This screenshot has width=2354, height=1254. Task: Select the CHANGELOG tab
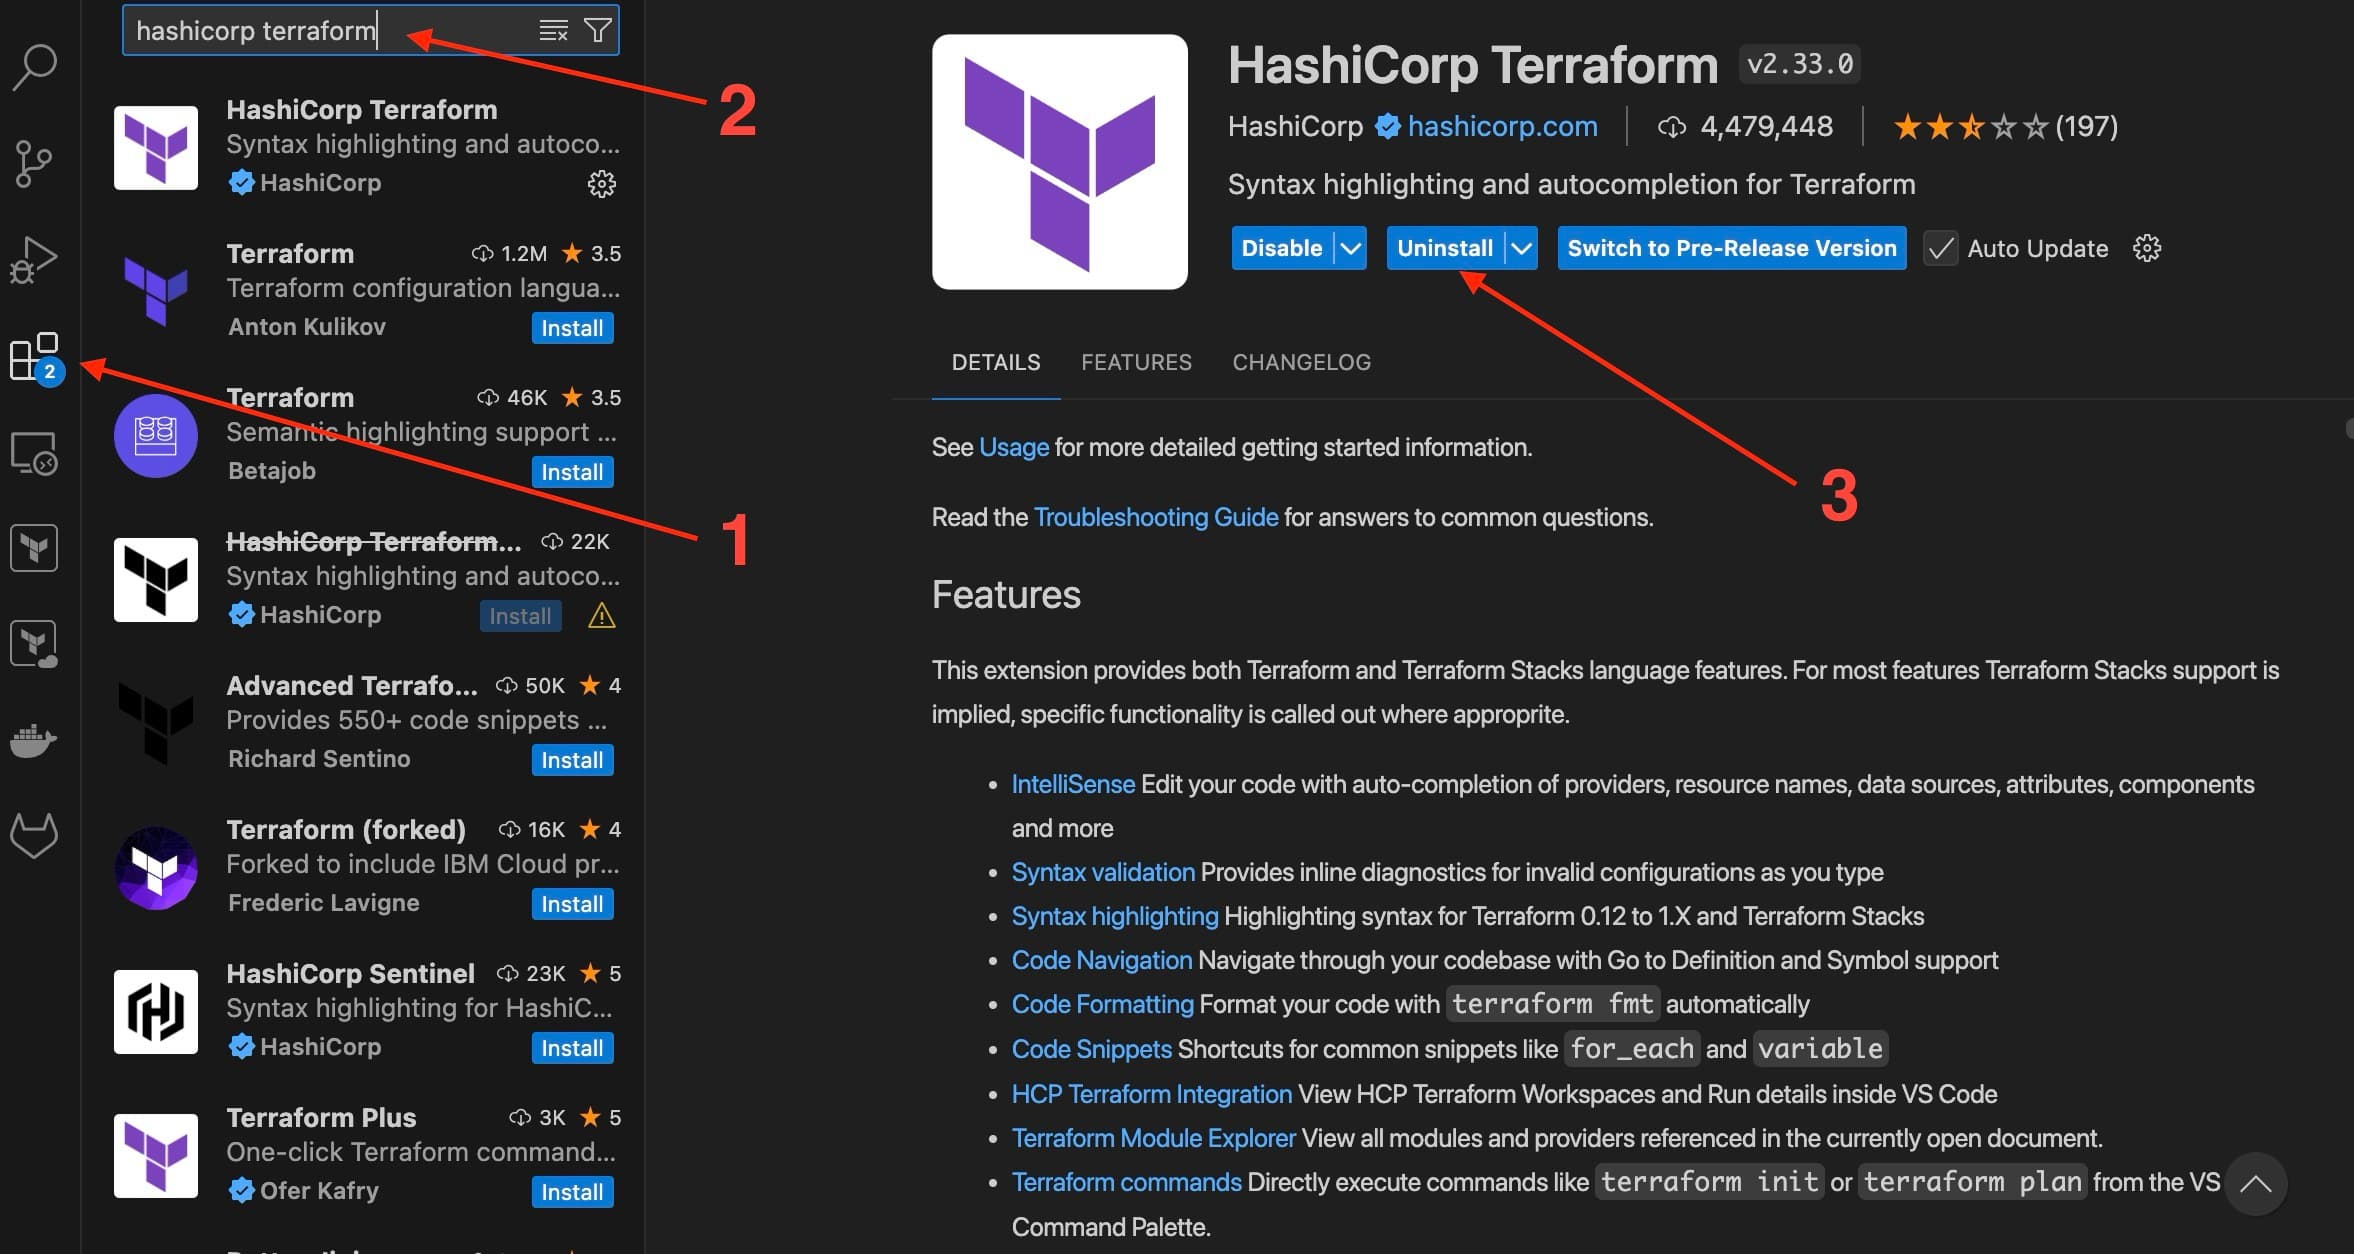click(1301, 362)
